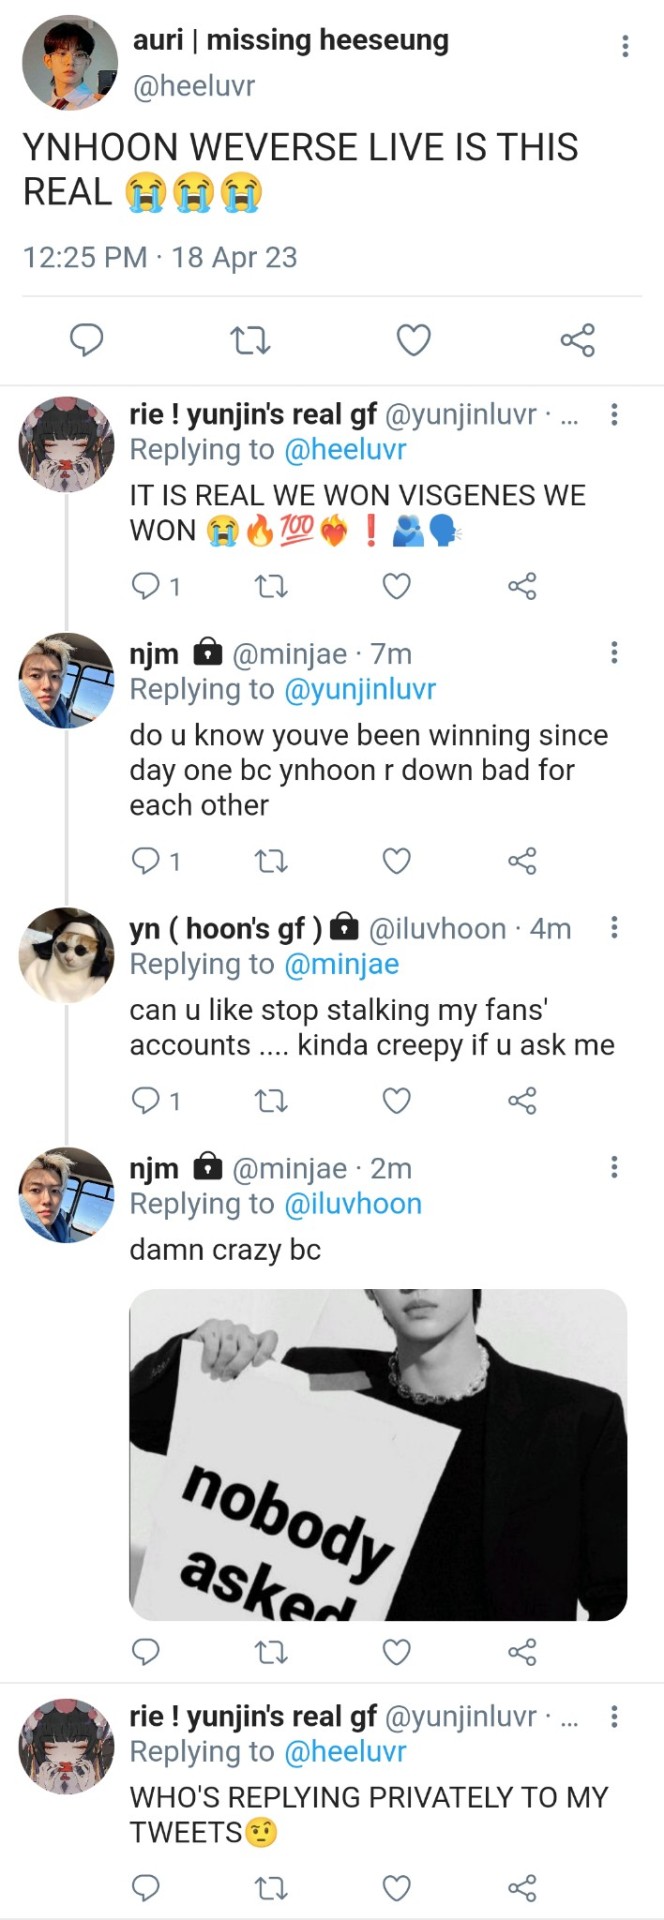Viewport: 664px width, 1920px height.
Task: Open options menu for njm's 7m reply
Action: [x=614, y=653]
